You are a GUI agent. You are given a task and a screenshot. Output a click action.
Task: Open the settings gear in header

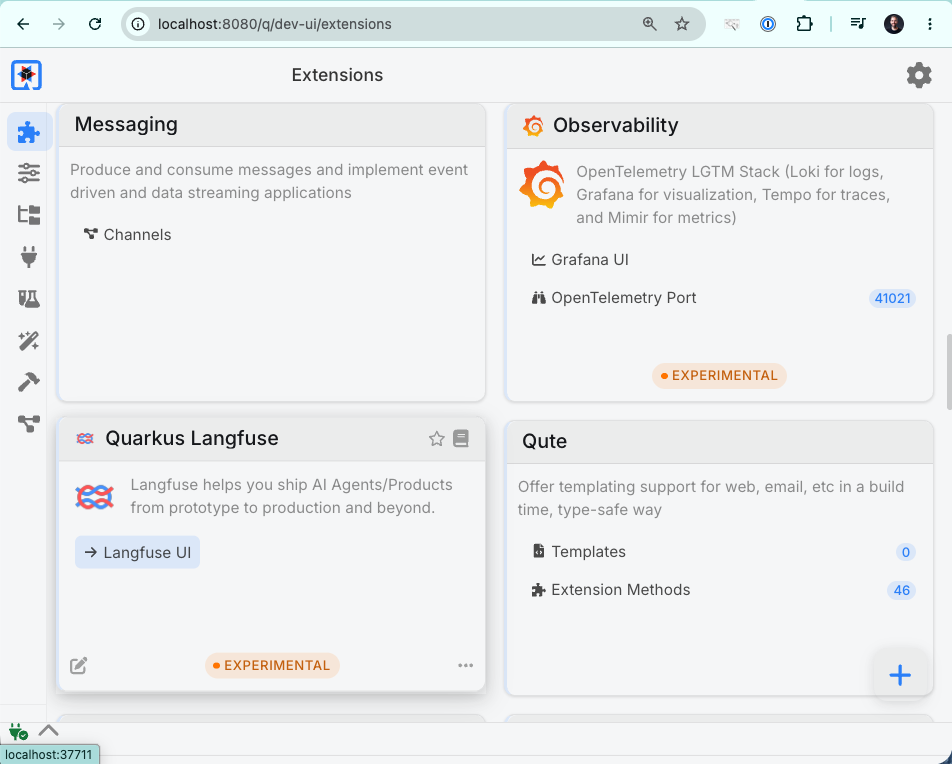(x=919, y=75)
